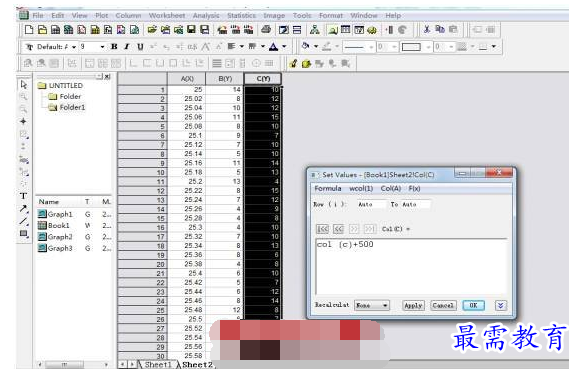Click the Apply button

coord(413,305)
